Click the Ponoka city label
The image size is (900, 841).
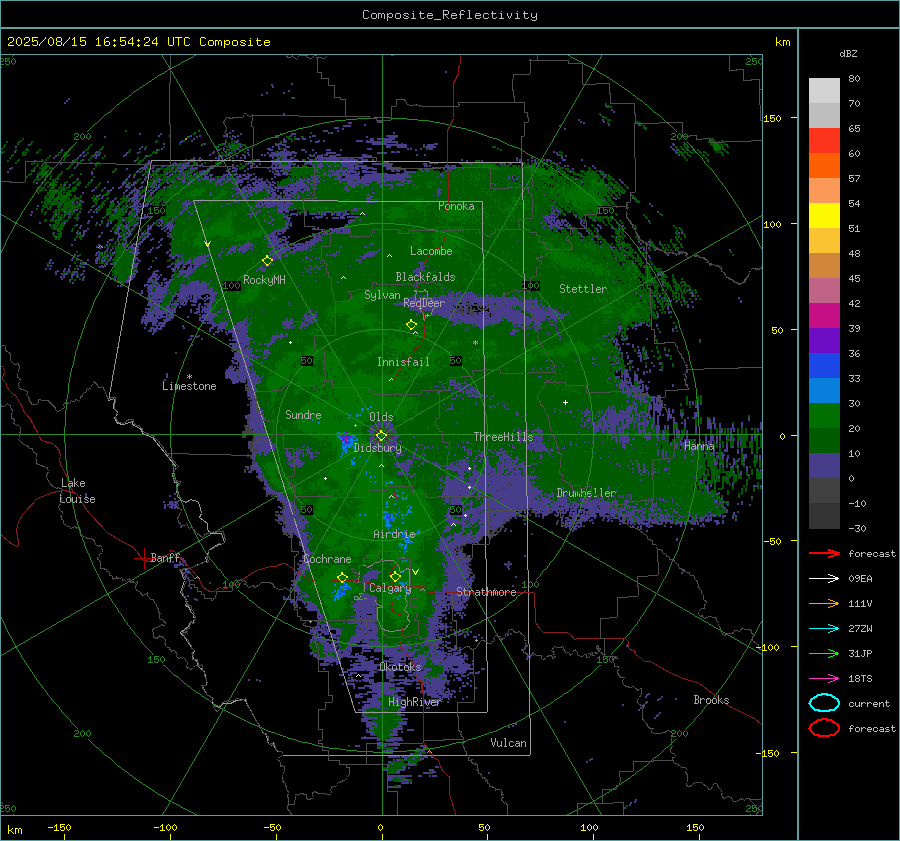pyautogui.click(x=456, y=206)
